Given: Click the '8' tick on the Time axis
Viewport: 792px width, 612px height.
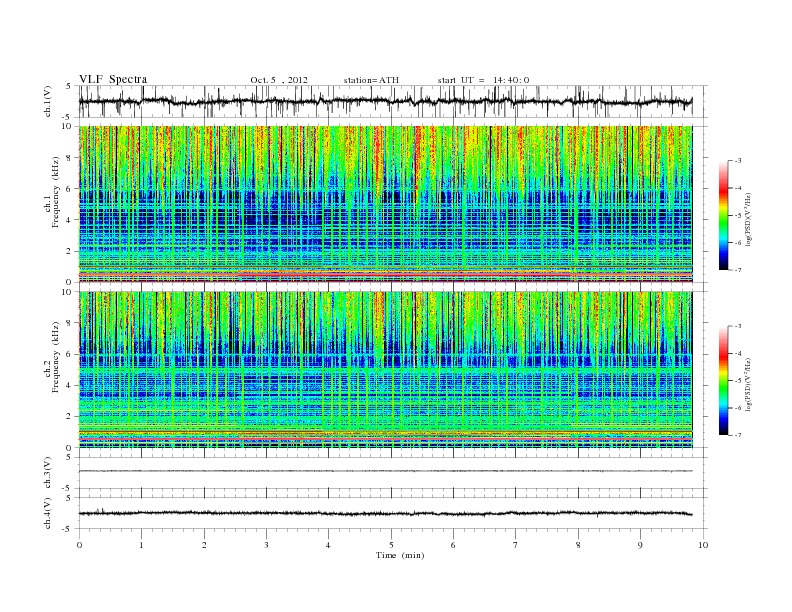Looking at the screenshot, I should click(578, 545).
